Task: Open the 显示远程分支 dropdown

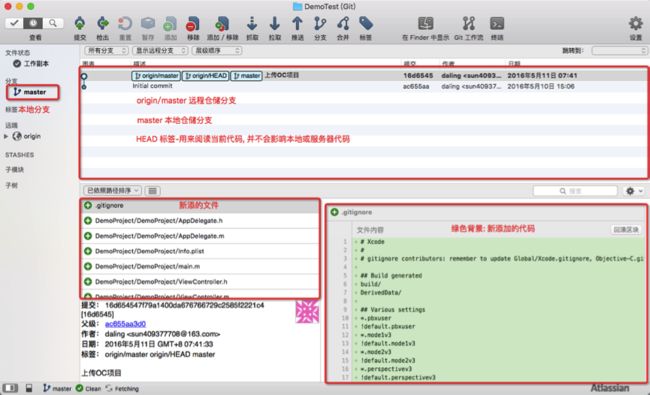Action: pyautogui.click(x=160, y=51)
